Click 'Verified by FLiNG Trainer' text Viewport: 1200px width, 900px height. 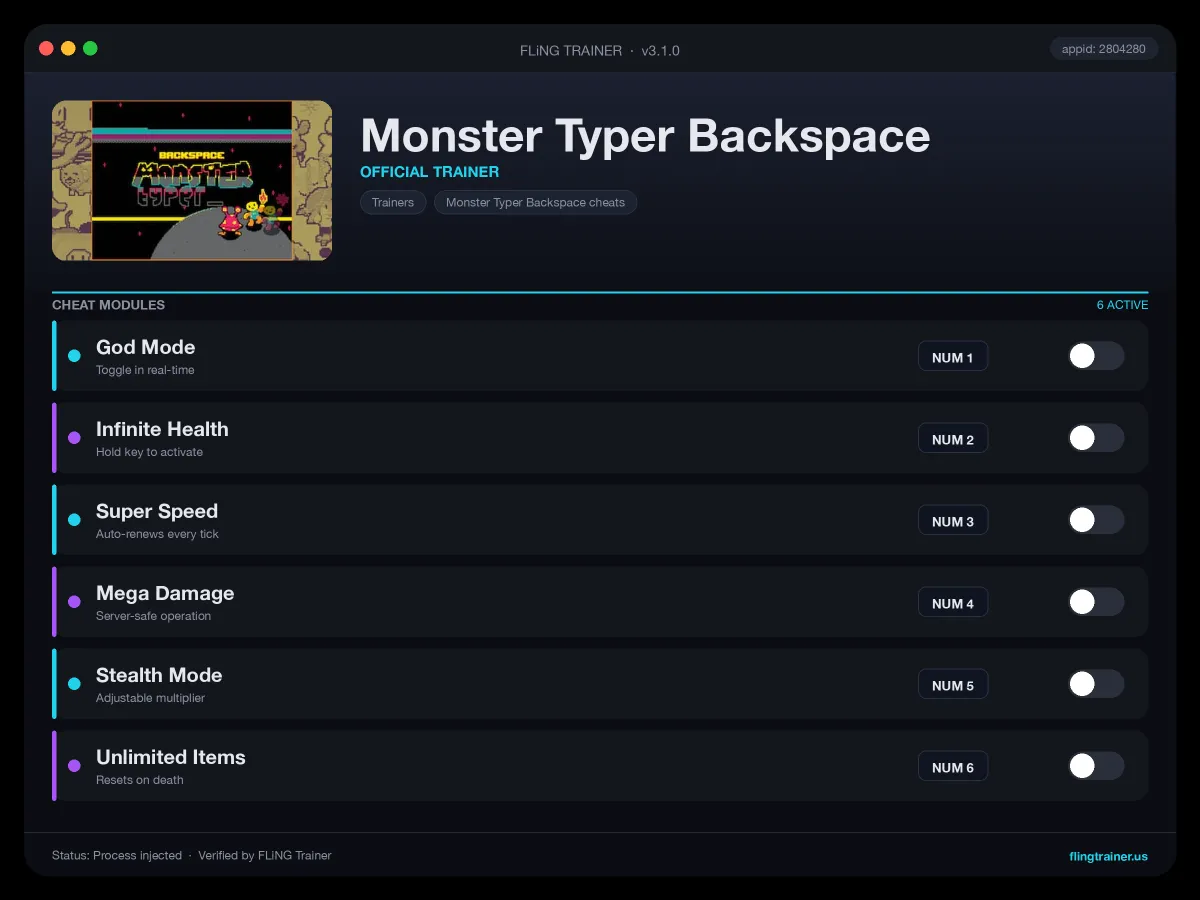265,856
